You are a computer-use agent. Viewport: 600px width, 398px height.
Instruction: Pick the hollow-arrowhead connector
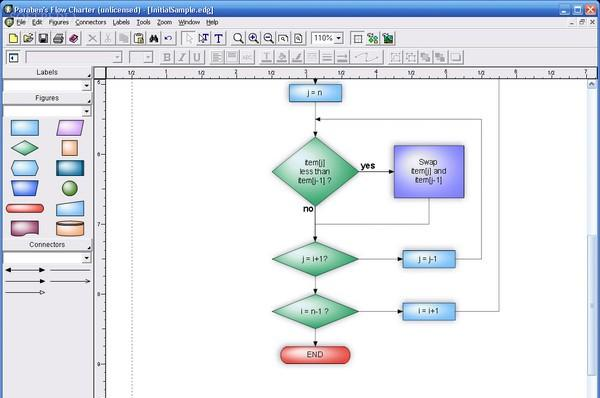tap(25, 292)
